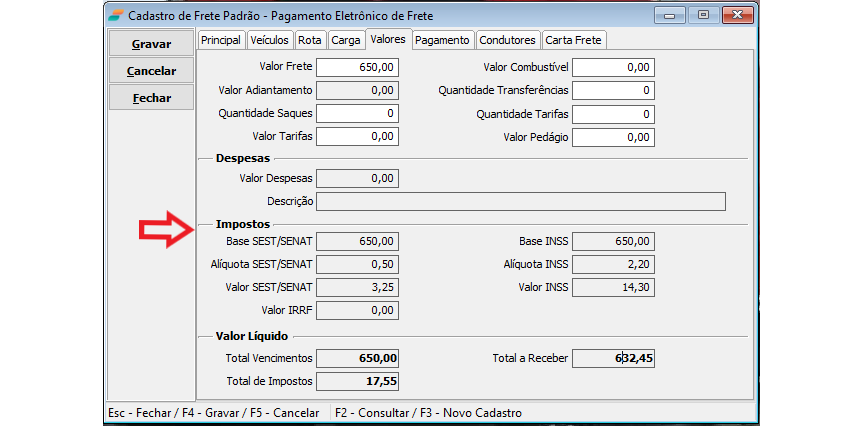This screenshot has height=426, width=862.
Task: Select the Quantidade Transferências field
Action: coord(613,91)
